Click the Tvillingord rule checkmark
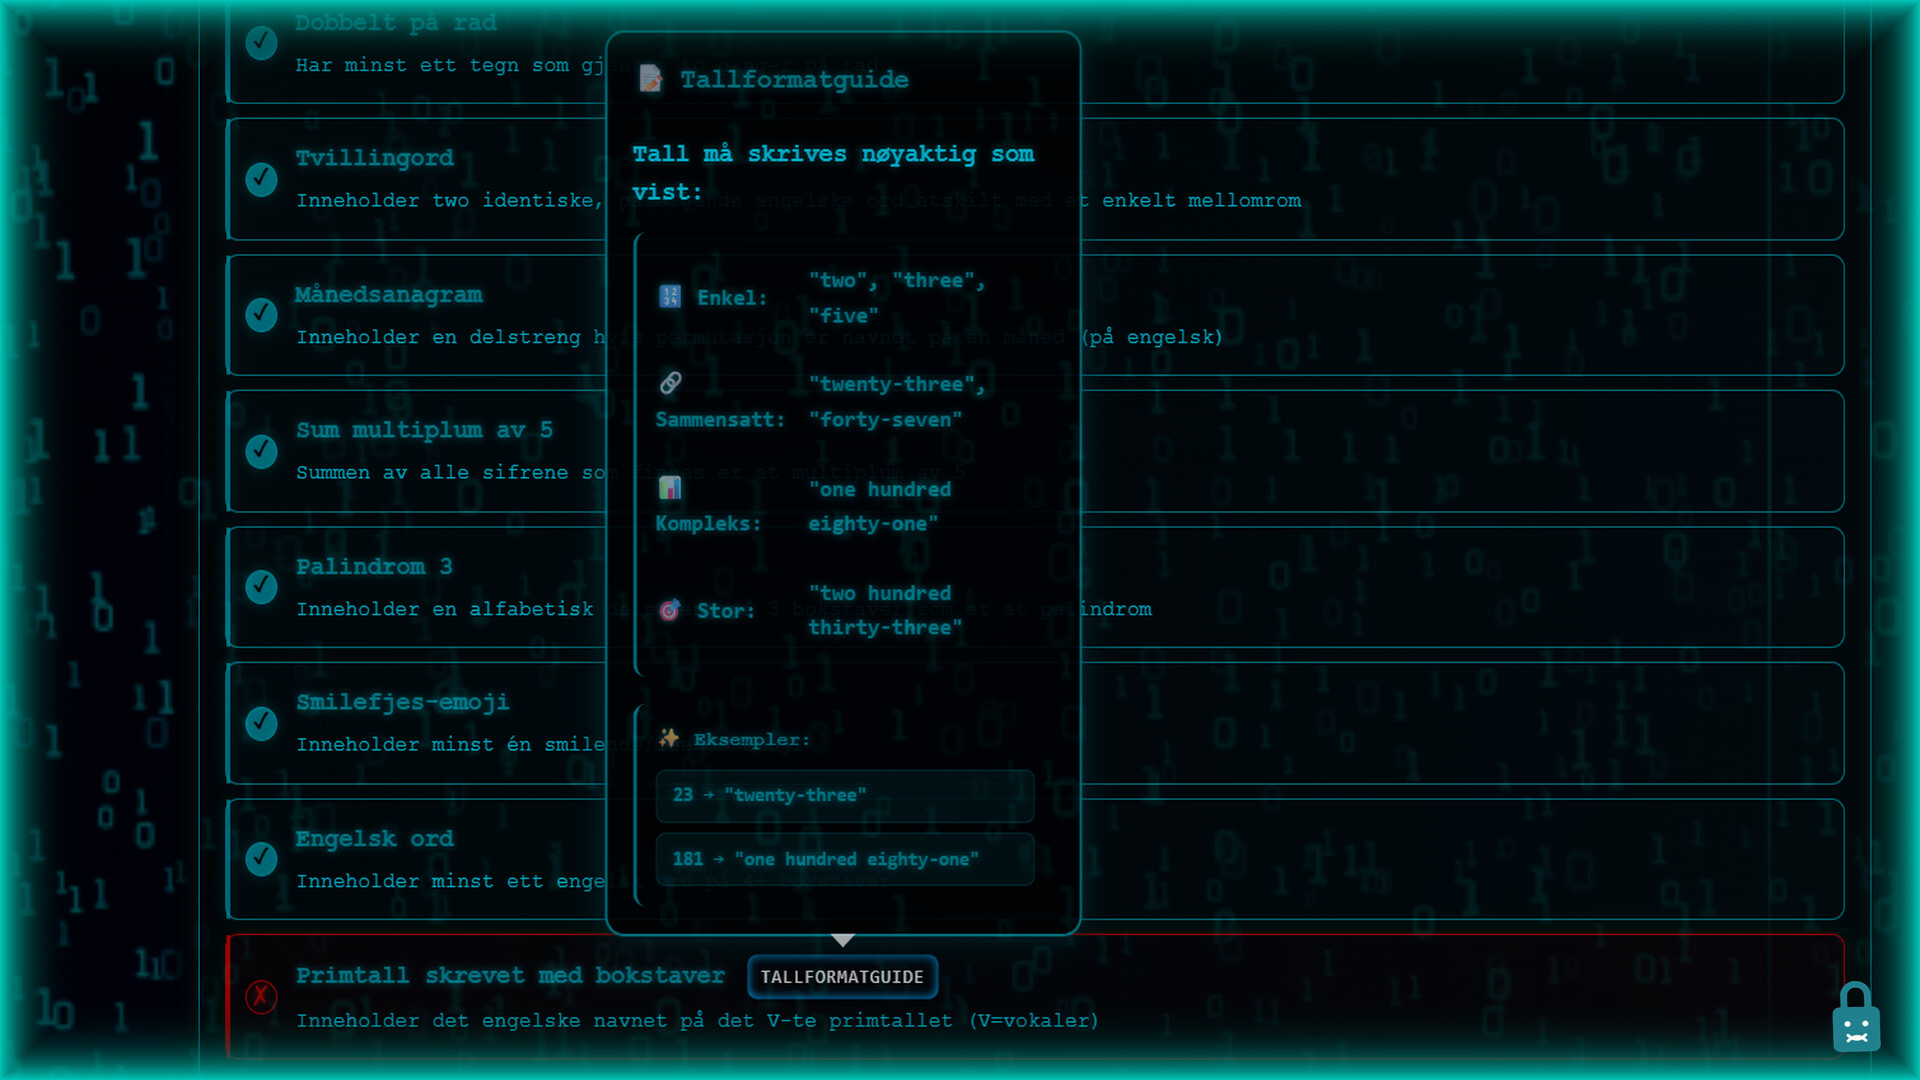 coord(262,179)
